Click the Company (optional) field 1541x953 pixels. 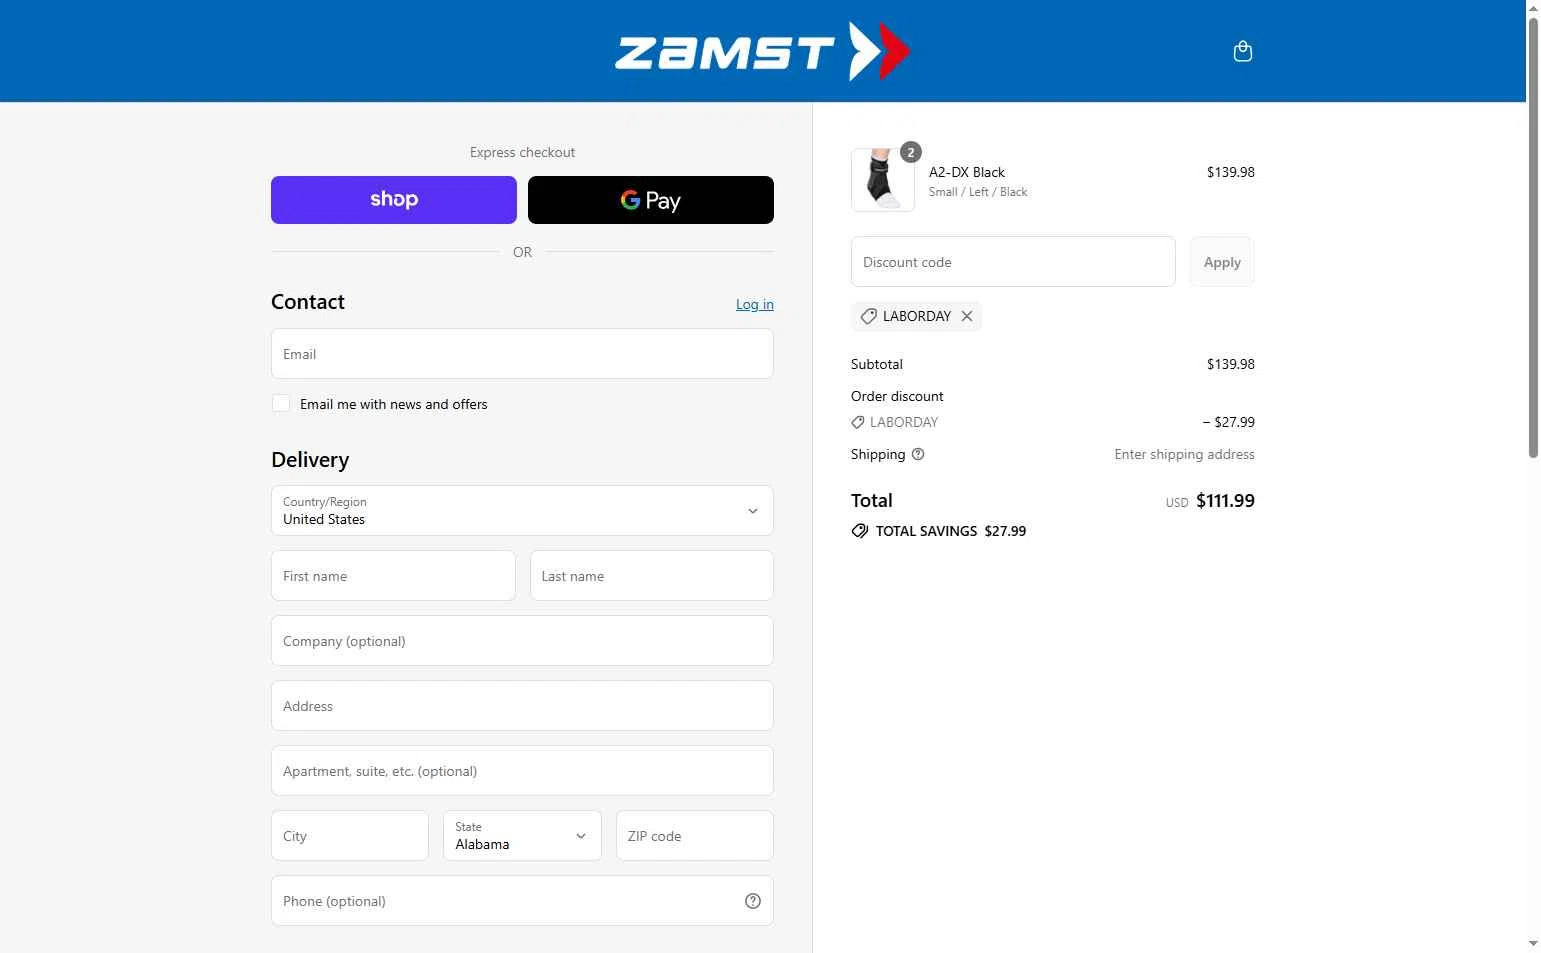coord(522,641)
